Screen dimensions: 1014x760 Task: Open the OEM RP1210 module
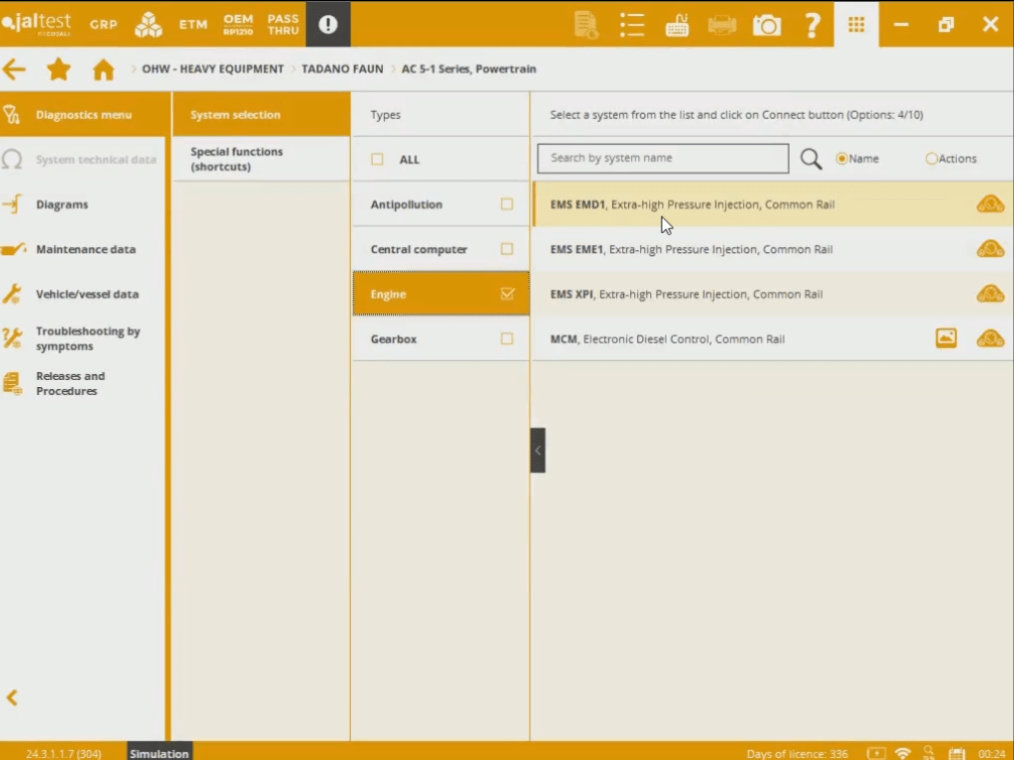click(238, 25)
